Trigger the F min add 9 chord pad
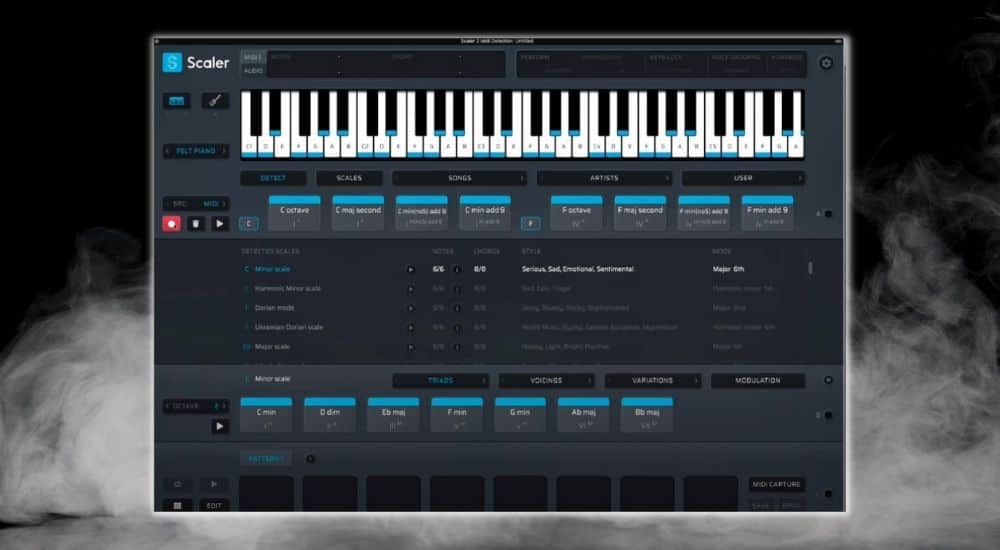 click(767, 213)
